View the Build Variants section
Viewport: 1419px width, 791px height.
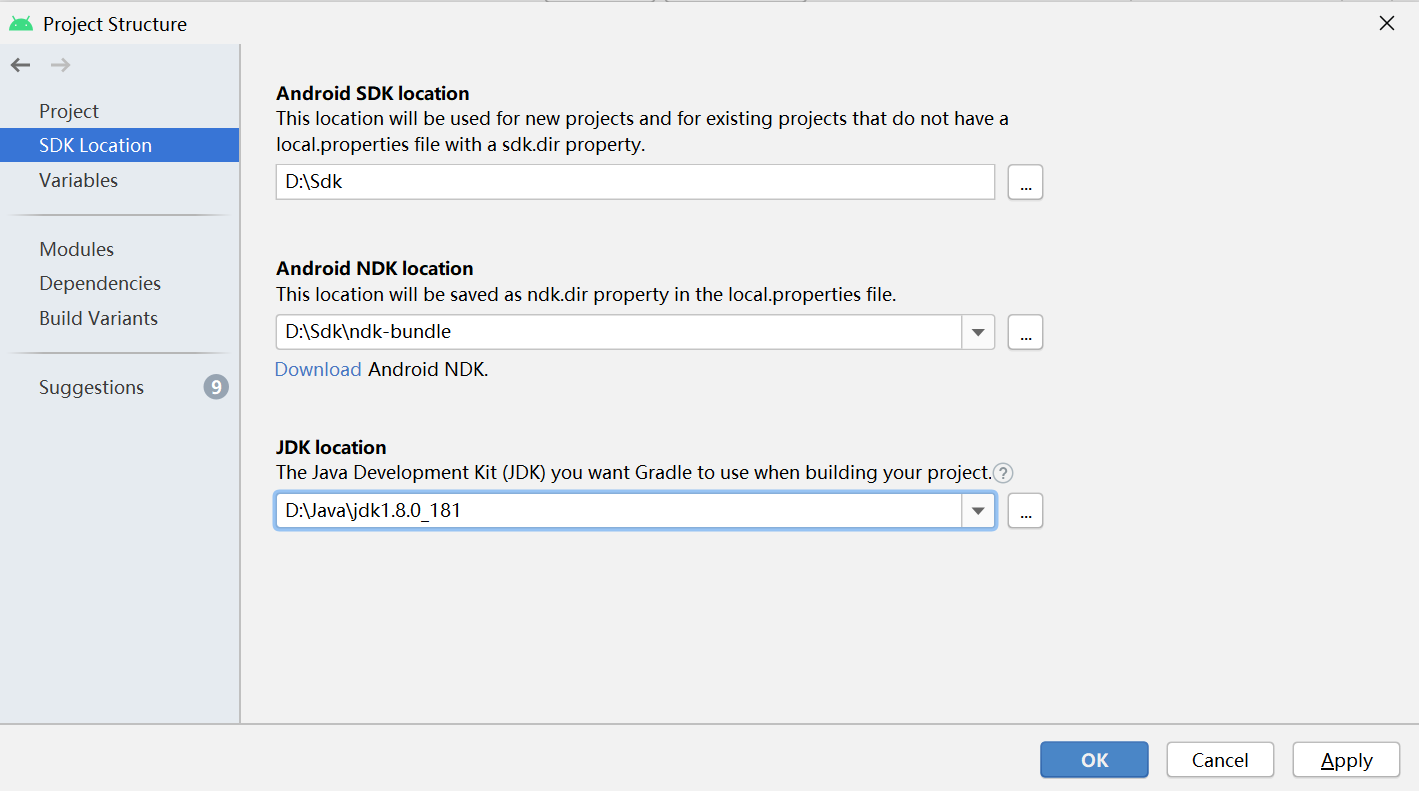(98, 318)
